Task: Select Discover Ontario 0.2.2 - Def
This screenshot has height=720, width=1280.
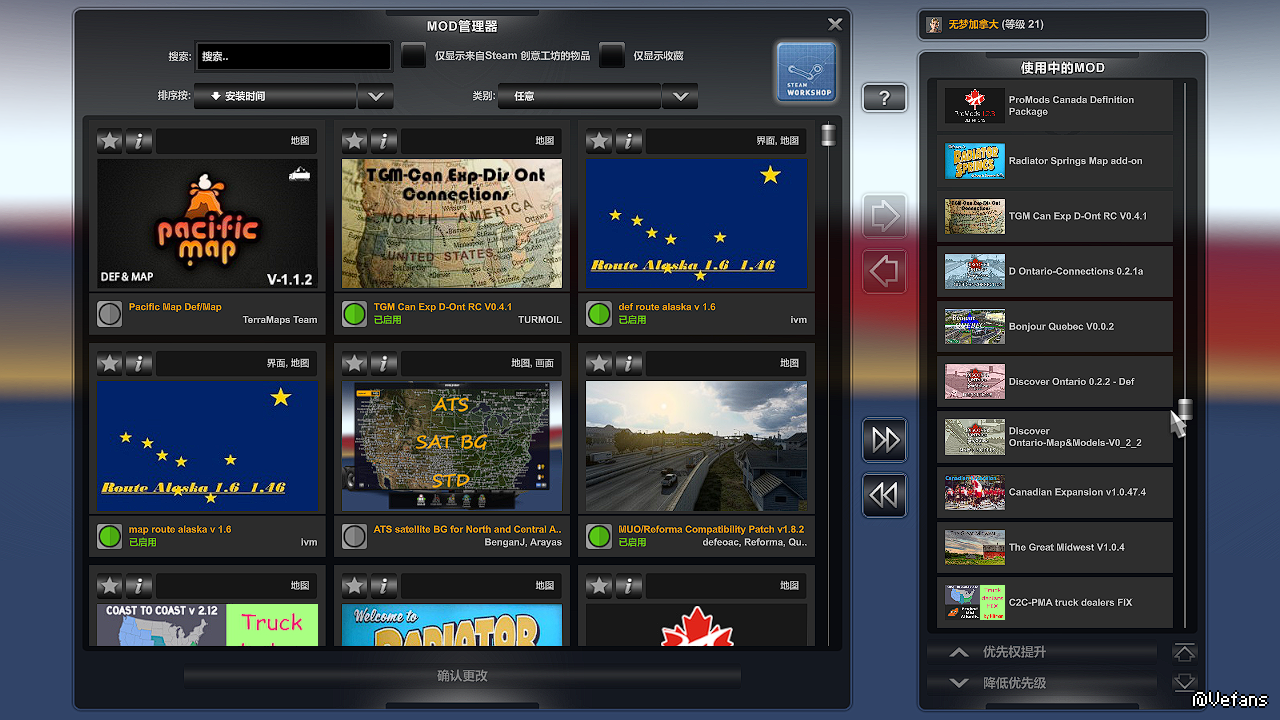Action: click(1055, 382)
